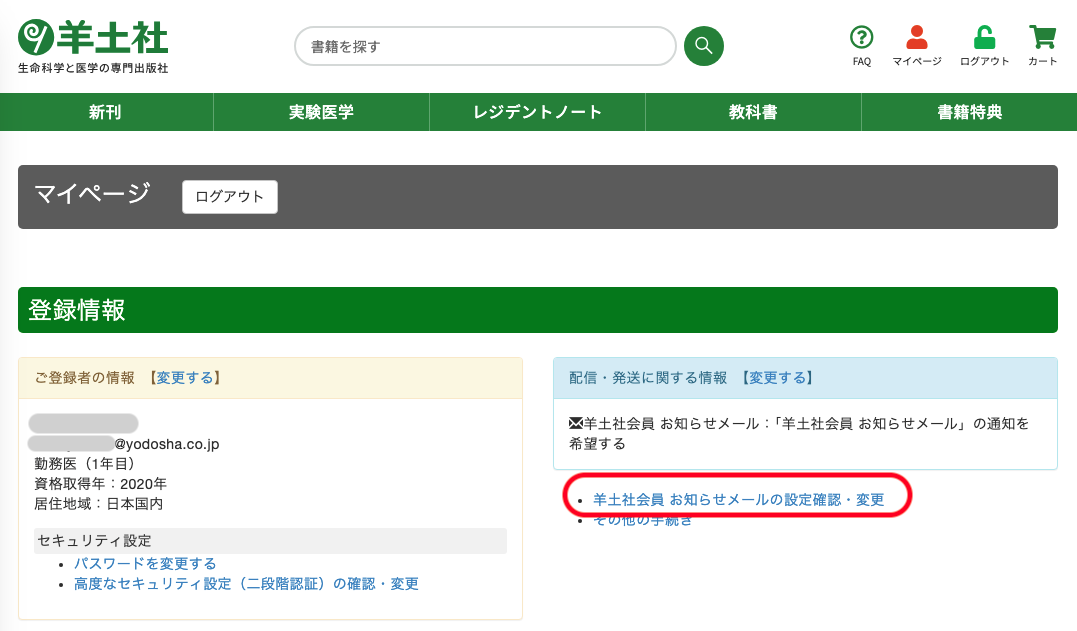
Task: Open パスワードを変更する link
Action: point(145,564)
